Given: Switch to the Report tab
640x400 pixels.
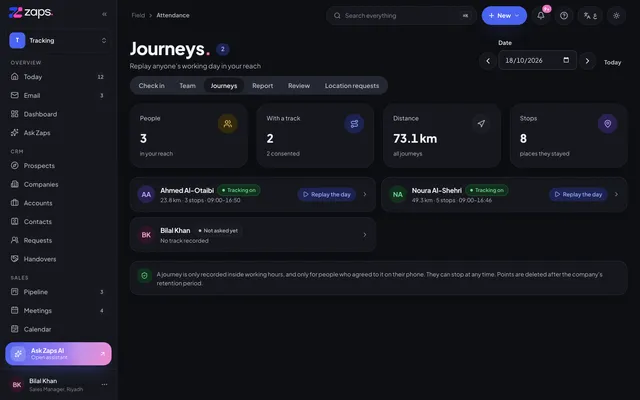Looking at the screenshot, I should tap(262, 86).
